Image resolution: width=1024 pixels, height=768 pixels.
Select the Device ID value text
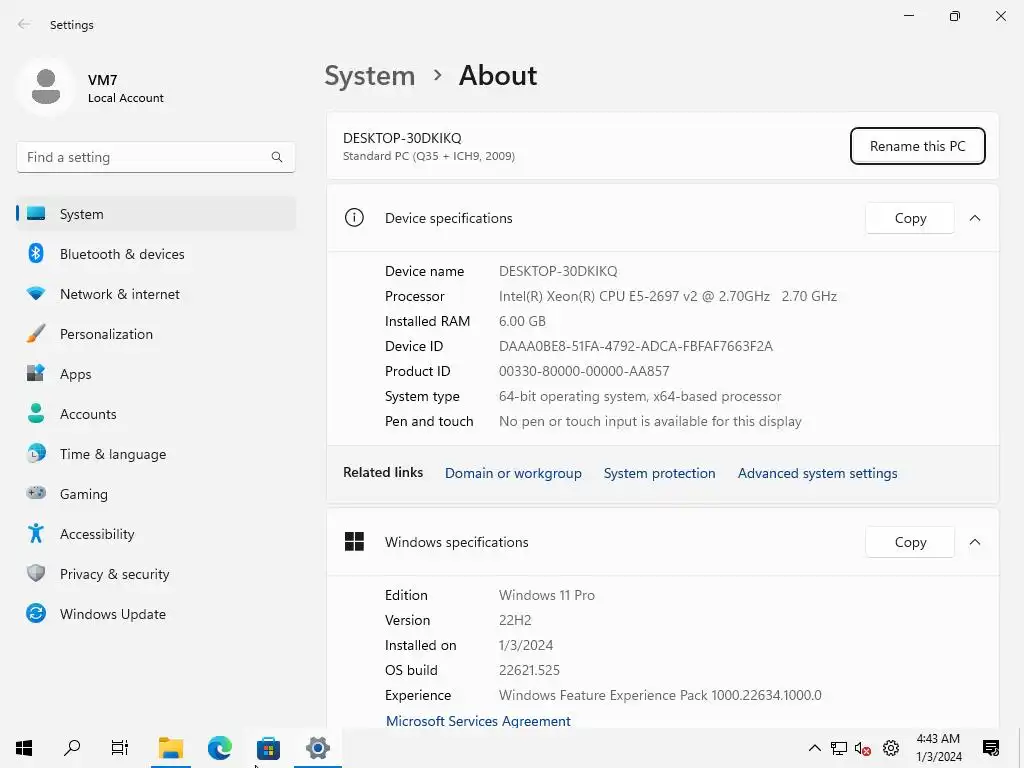(x=635, y=346)
